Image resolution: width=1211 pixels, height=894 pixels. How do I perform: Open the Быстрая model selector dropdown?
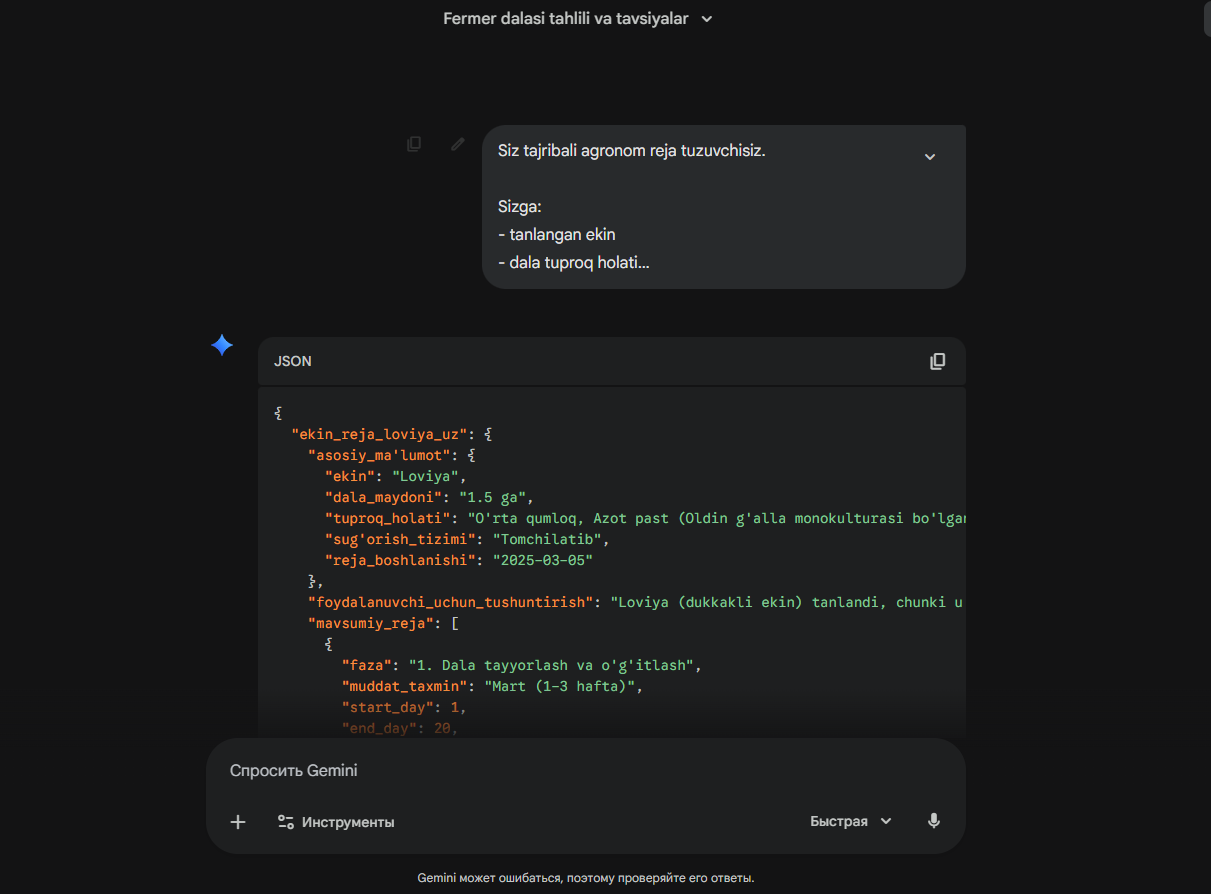click(850, 821)
